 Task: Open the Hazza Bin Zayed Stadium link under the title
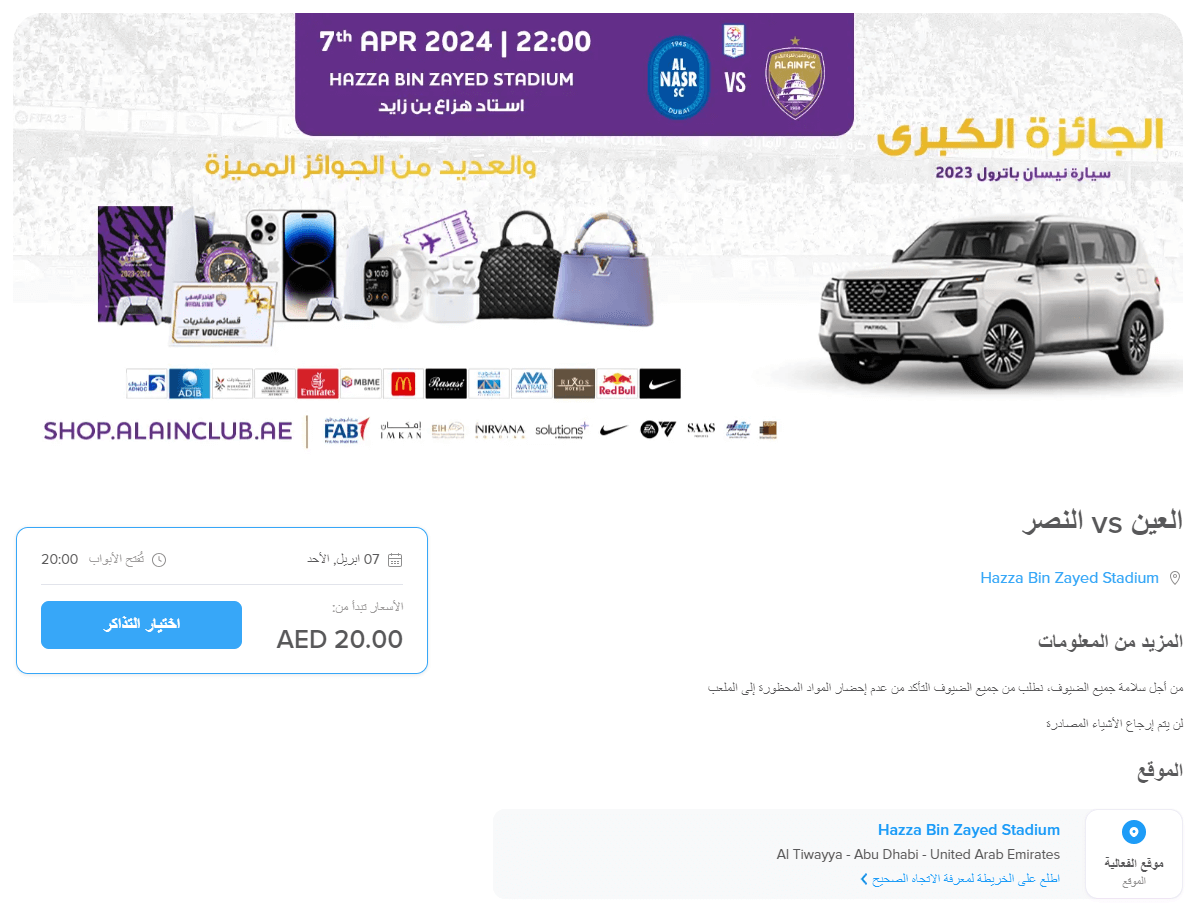point(1069,578)
